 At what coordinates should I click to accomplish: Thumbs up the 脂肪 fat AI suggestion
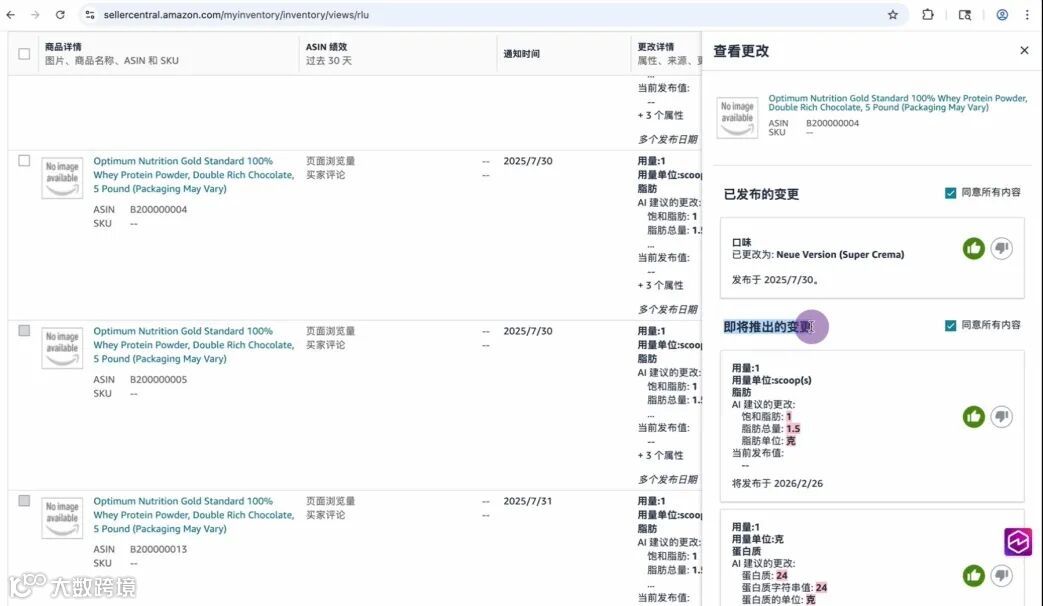click(x=973, y=417)
